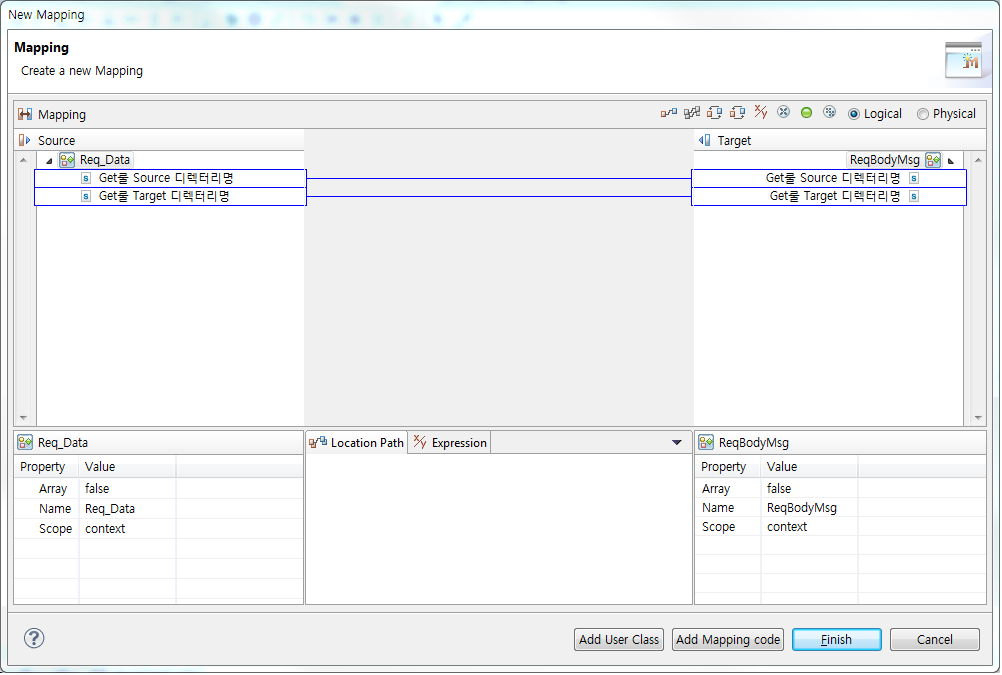This screenshot has width=1002, height=675.
Task: Click the Finish button
Action: coord(836,639)
